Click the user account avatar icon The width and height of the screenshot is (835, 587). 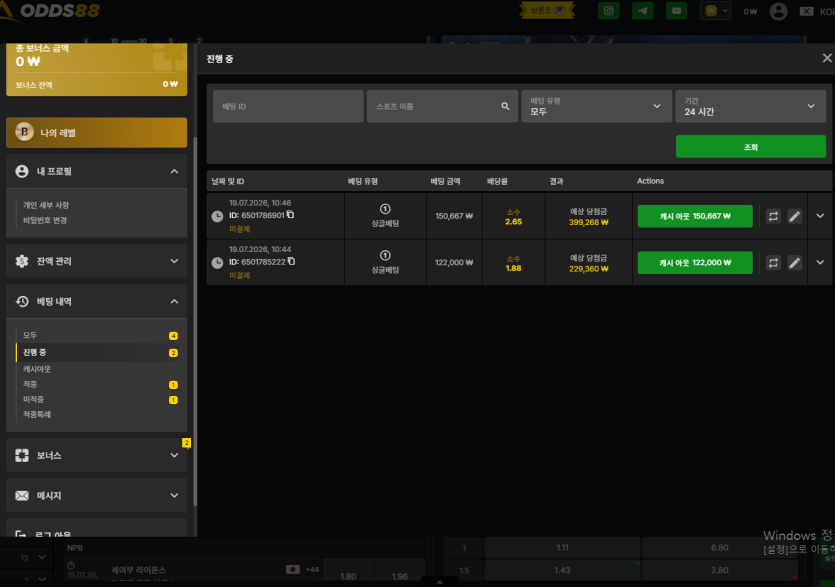click(779, 11)
